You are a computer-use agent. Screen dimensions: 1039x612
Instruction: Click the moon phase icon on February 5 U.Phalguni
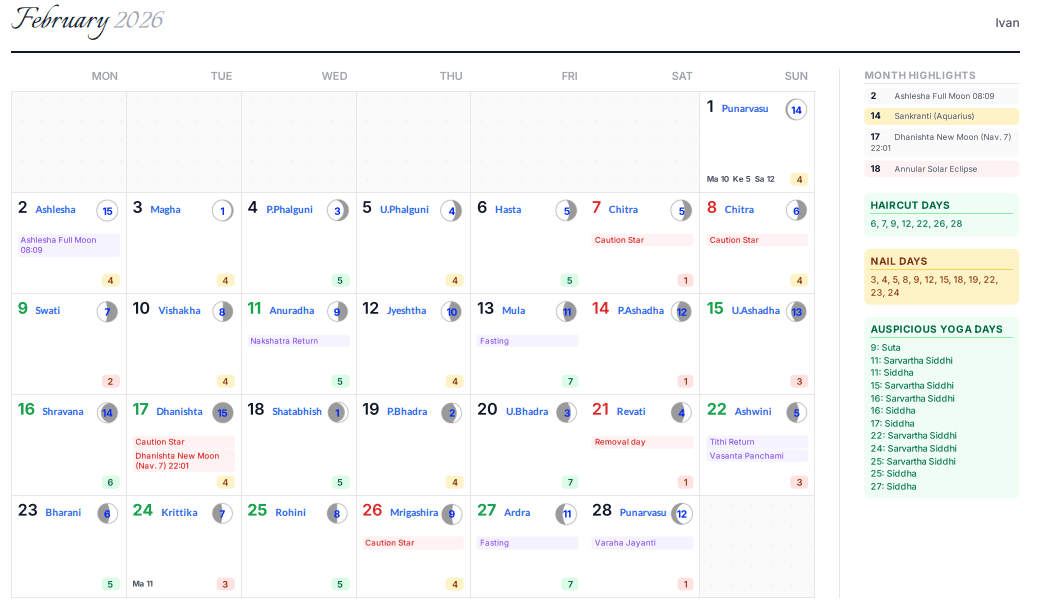[451, 211]
